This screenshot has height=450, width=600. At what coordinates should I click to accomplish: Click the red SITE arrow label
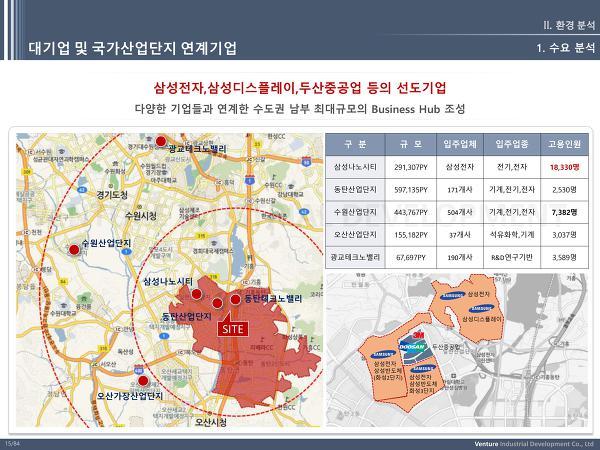coord(233,326)
